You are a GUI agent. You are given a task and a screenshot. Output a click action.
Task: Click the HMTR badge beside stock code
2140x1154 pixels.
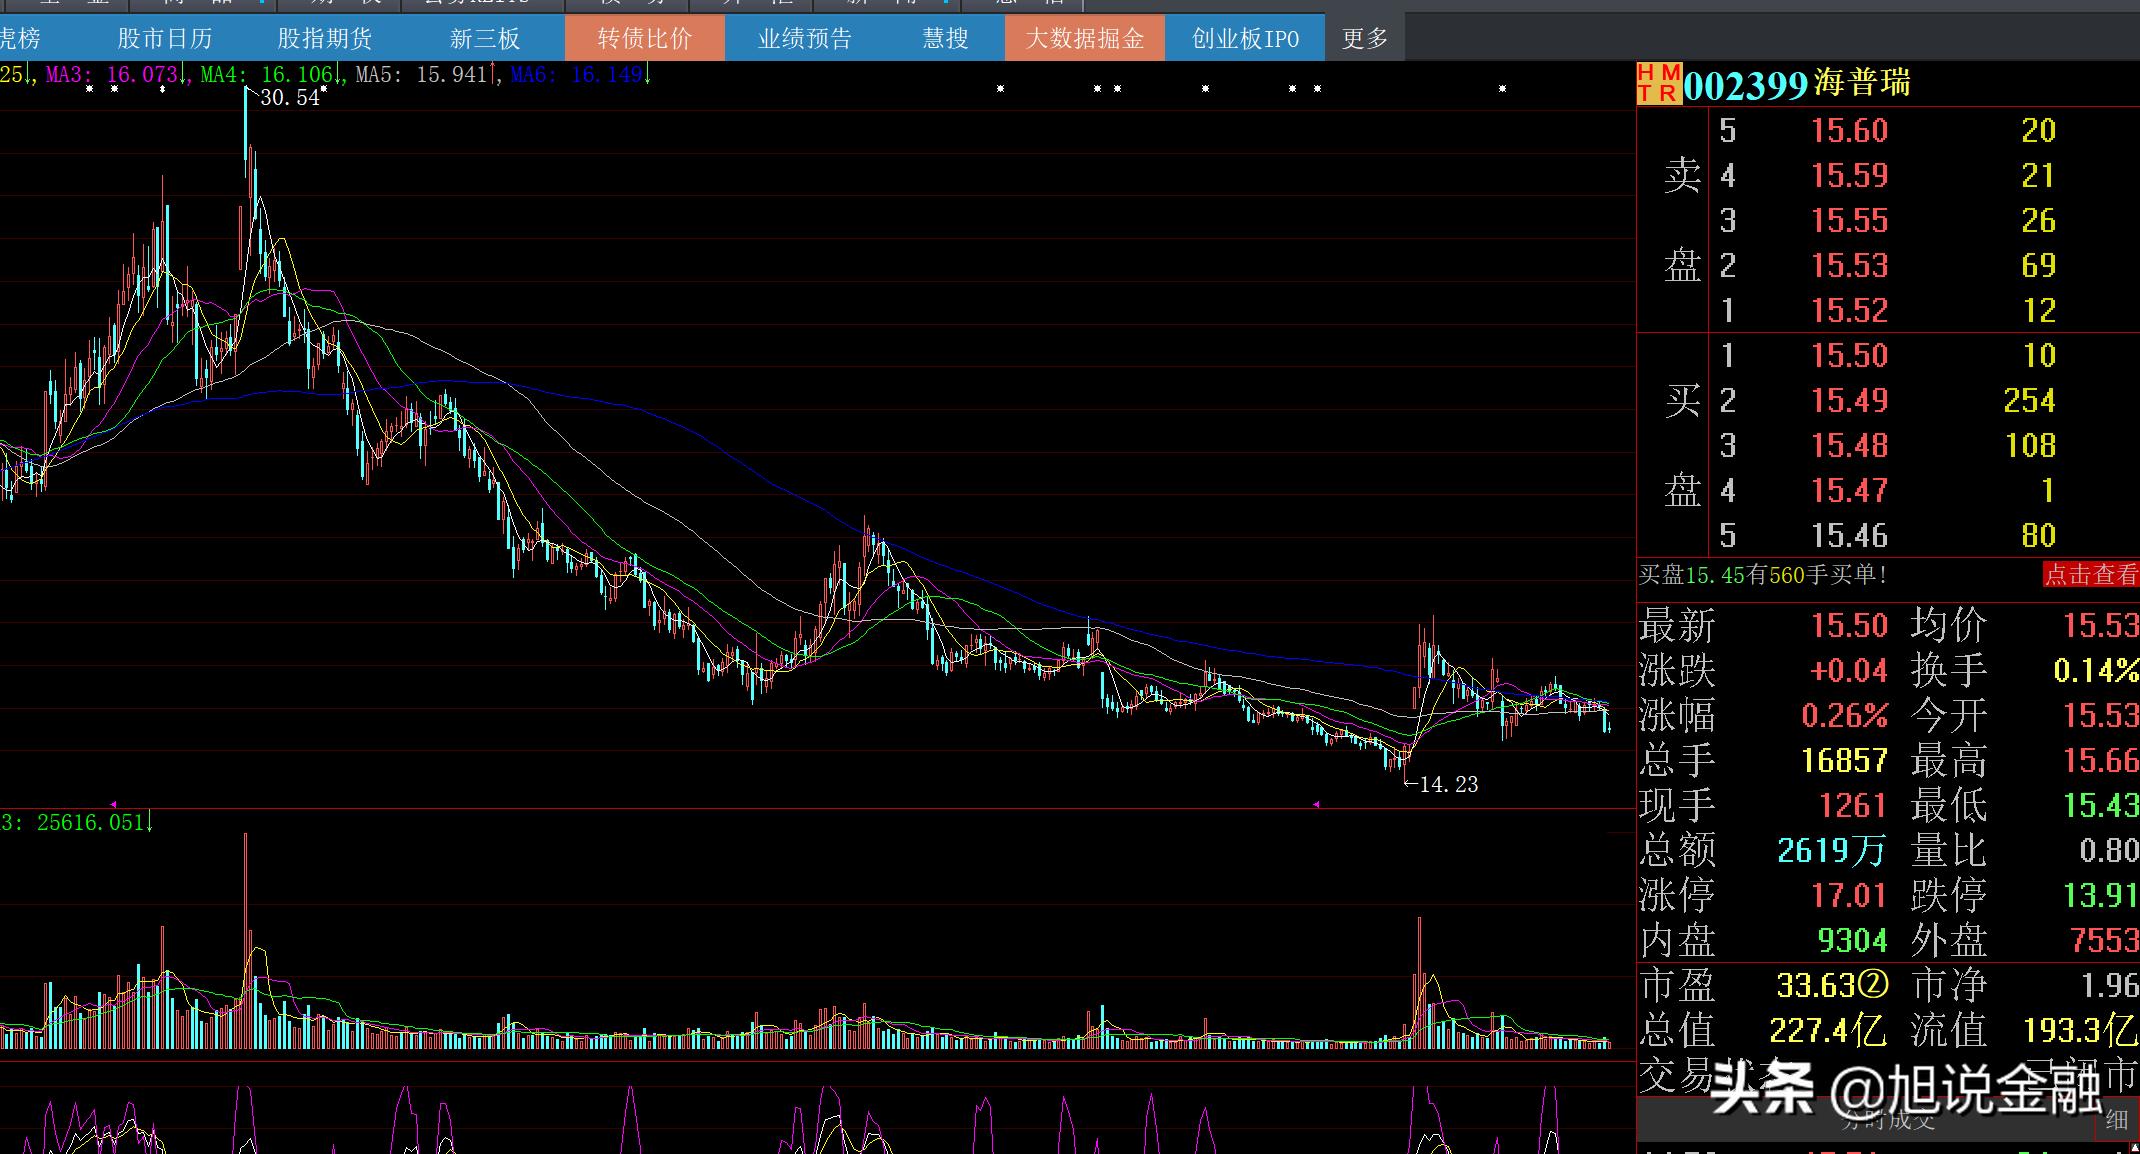pyautogui.click(x=1658, y=84)
